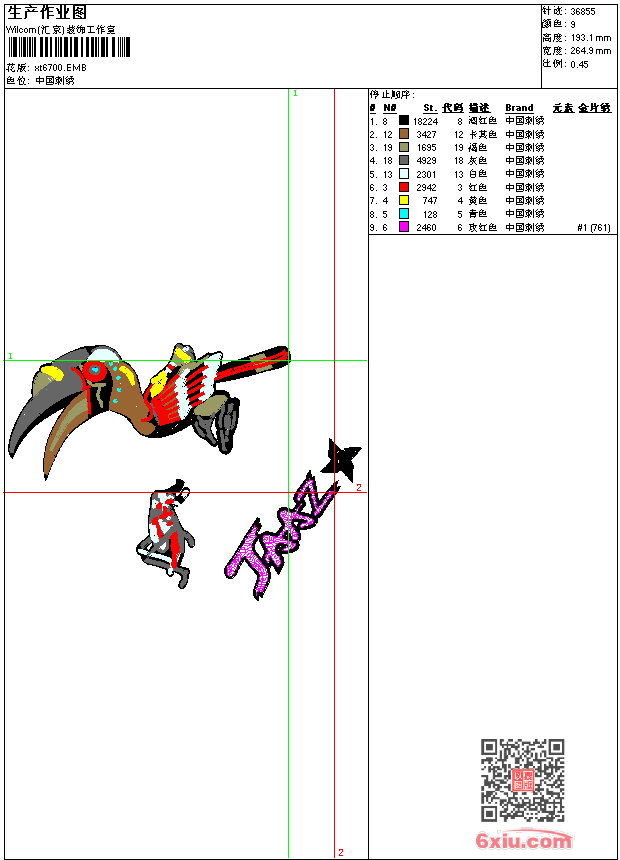Image resolution: width=620 pixels, height=860 pixels.
Task: Click the '金片绣' column header
Action: click(594, 108)
